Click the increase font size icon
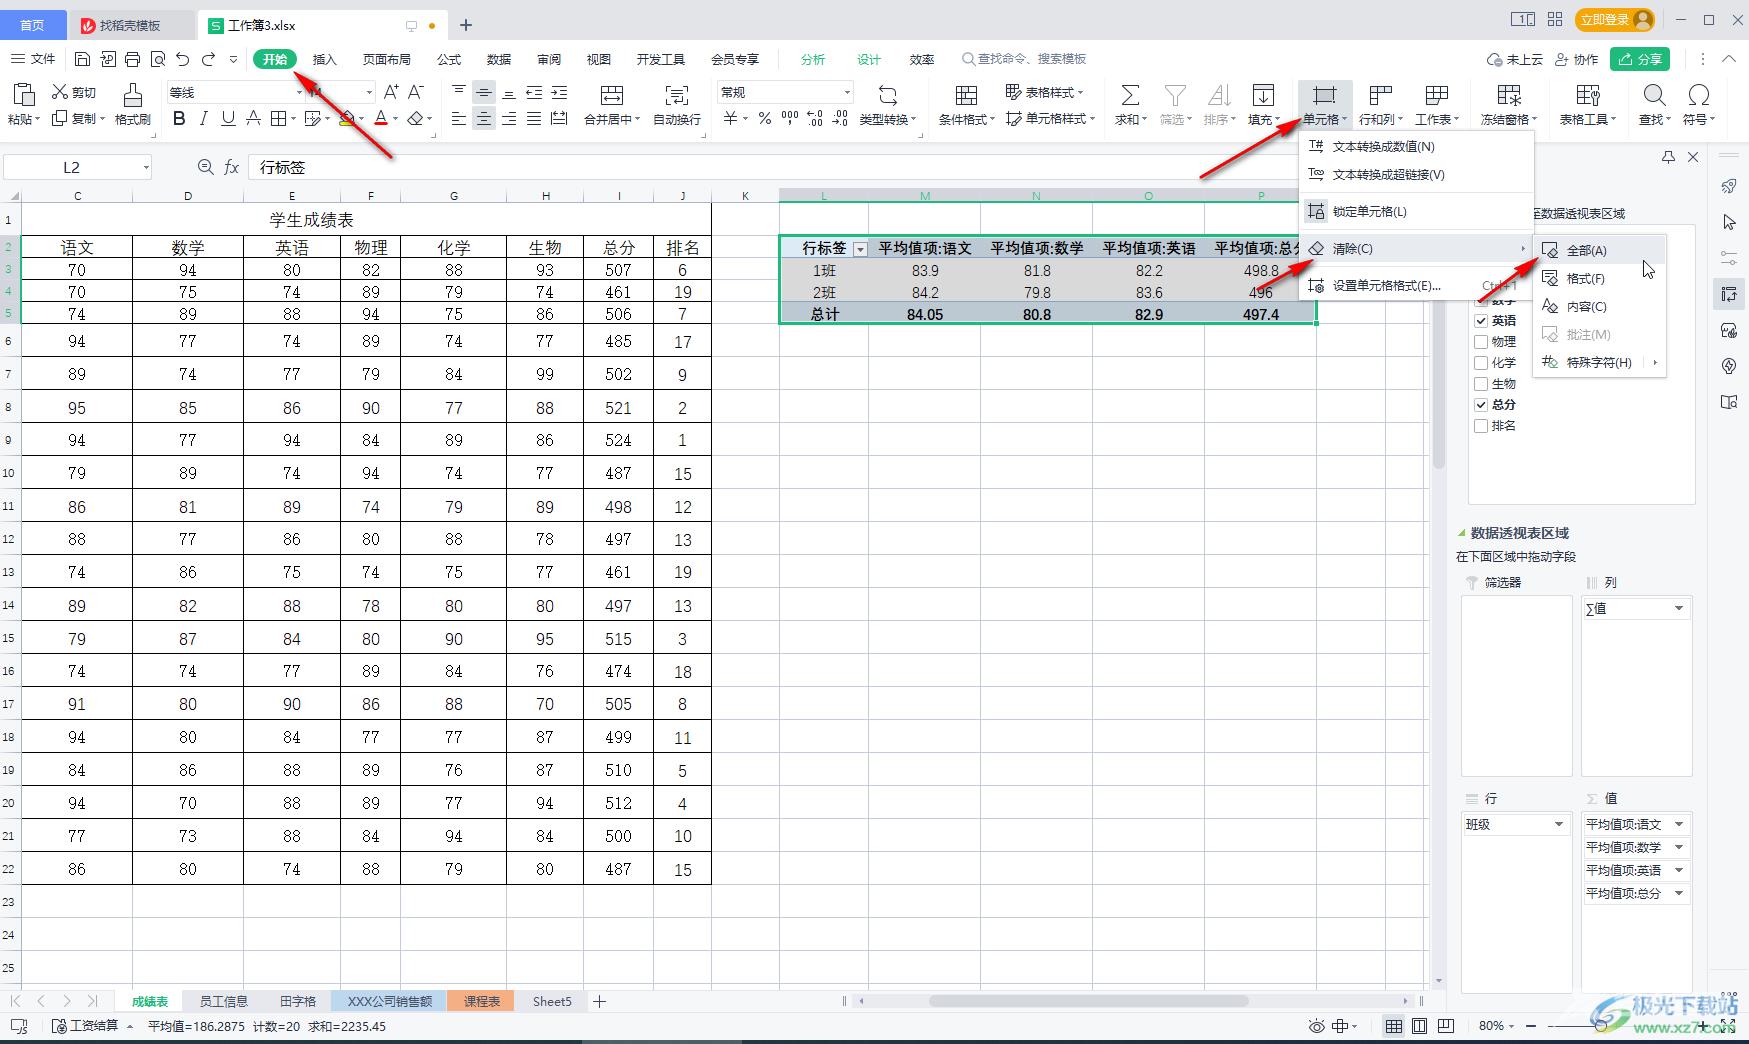This screenshot has width=1749, height=1044. [x=391, y=92]
